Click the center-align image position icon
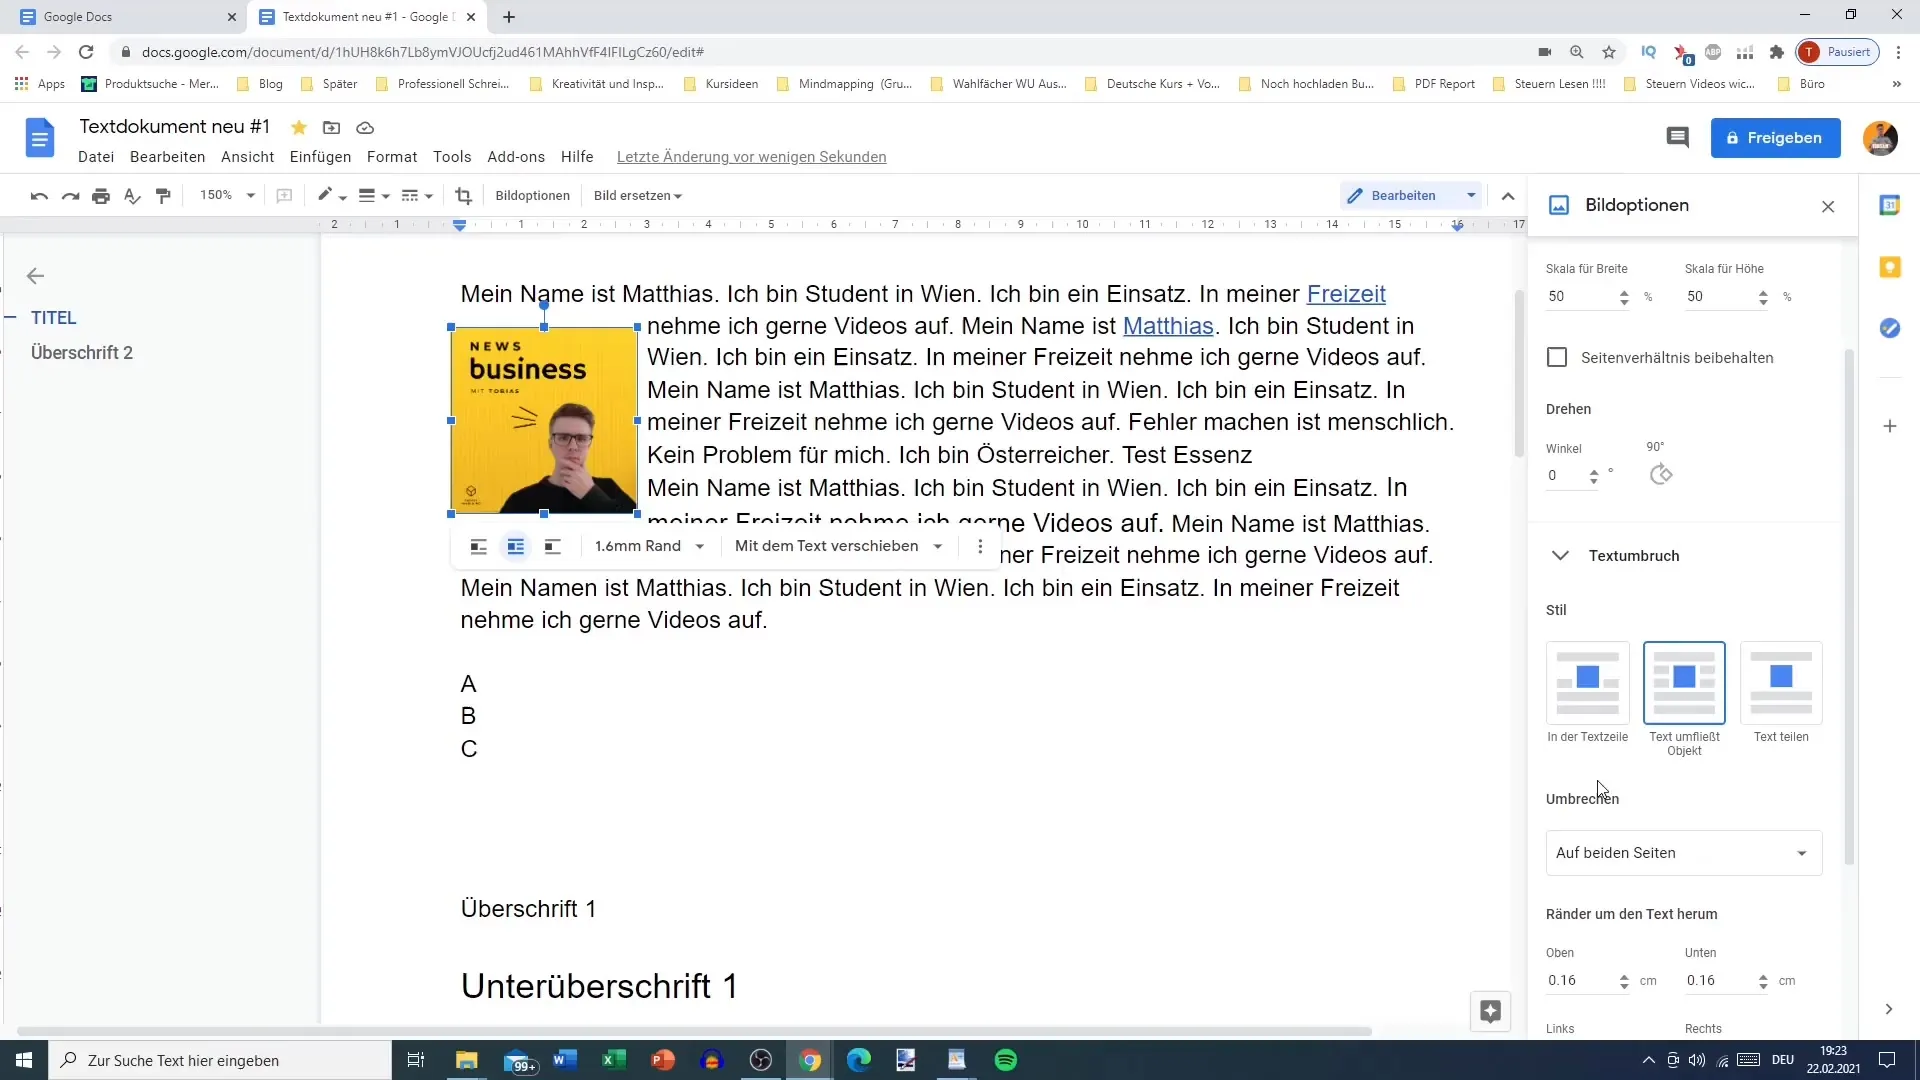 (x=516, y=546)
